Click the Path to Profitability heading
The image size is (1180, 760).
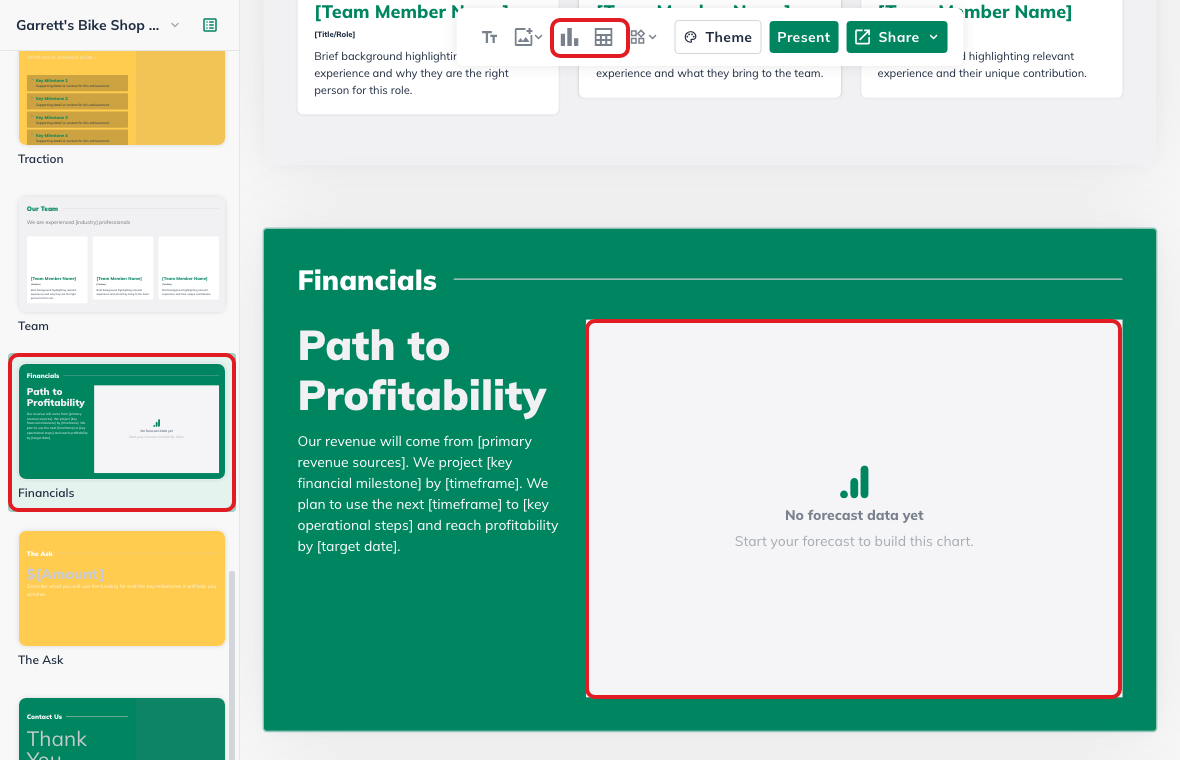[x=421, y=370]
